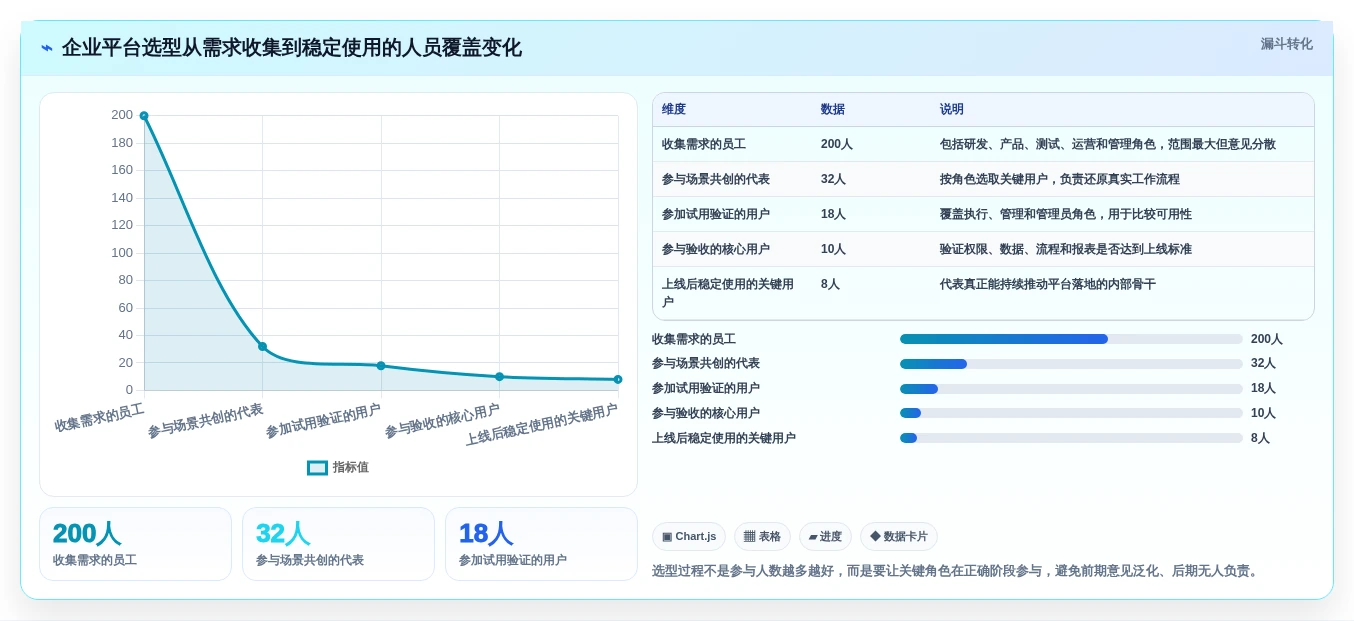Click the description 代表真正能持续推动平台落地的内部骨干
The width and height of the screenshot is (1354, 621).
[1048, 284]
